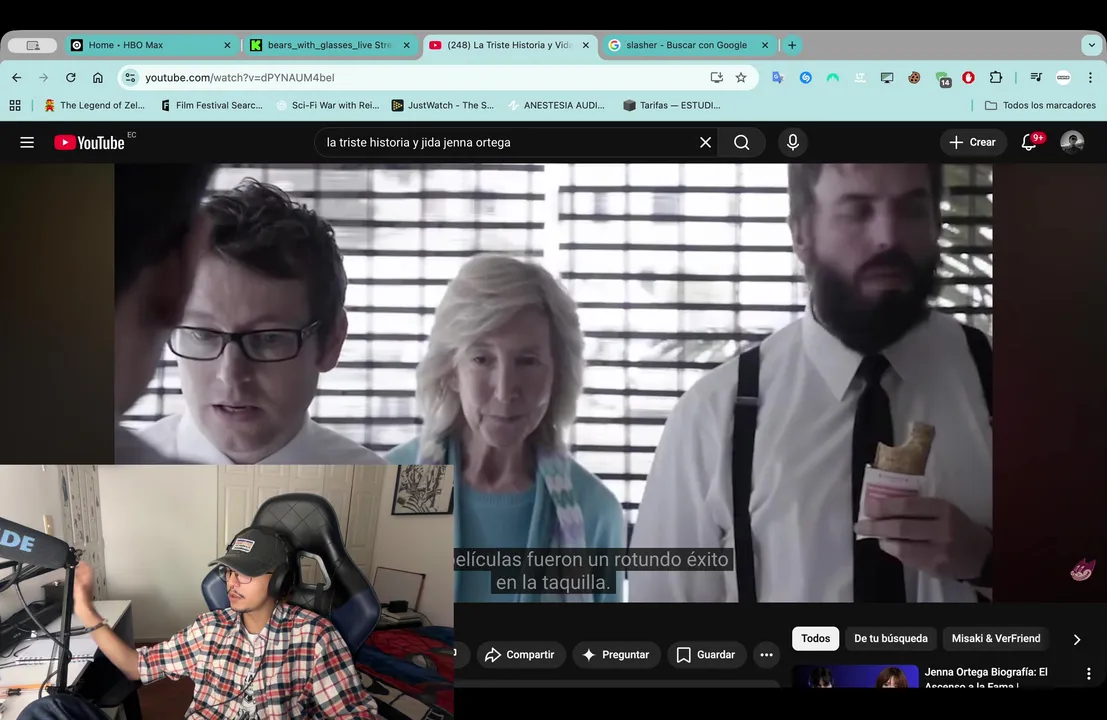Open Jenna Ortega Biografía video thumbnail

[x=855, y=676]
